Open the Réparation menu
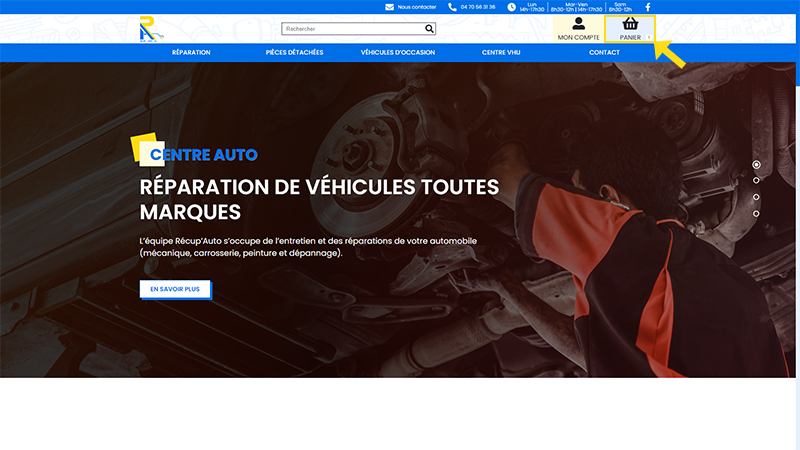The height and width of the screenshot is (450, 800). (x=191, y=53)
